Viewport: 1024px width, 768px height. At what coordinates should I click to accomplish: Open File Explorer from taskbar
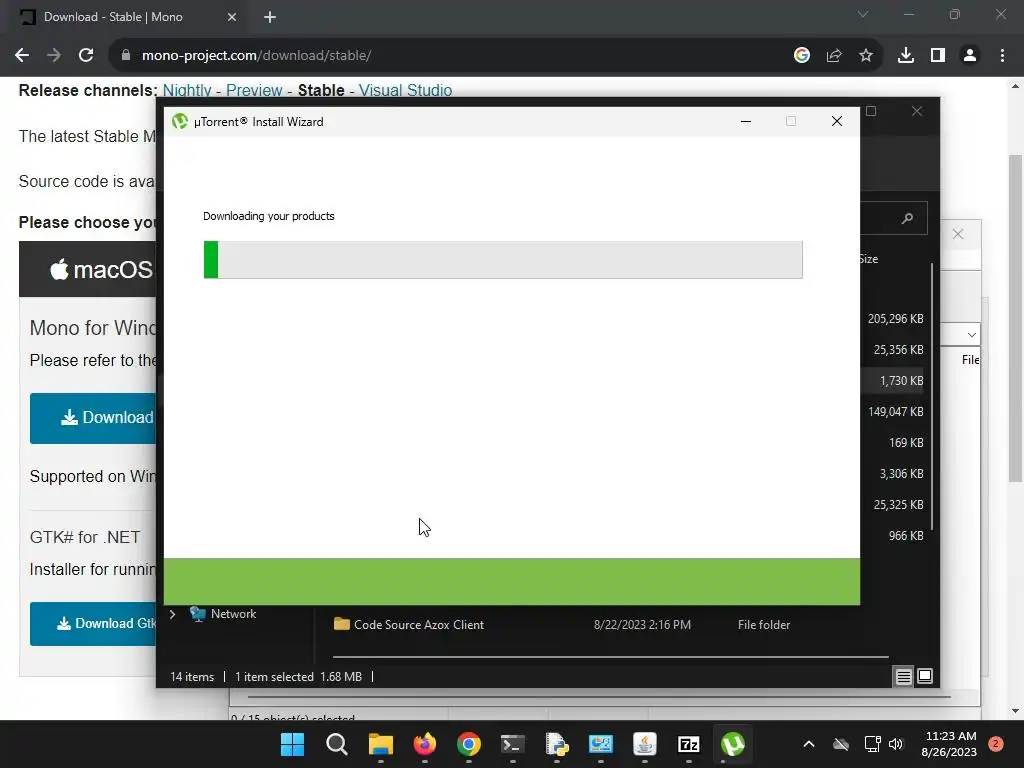coord(381,744)
